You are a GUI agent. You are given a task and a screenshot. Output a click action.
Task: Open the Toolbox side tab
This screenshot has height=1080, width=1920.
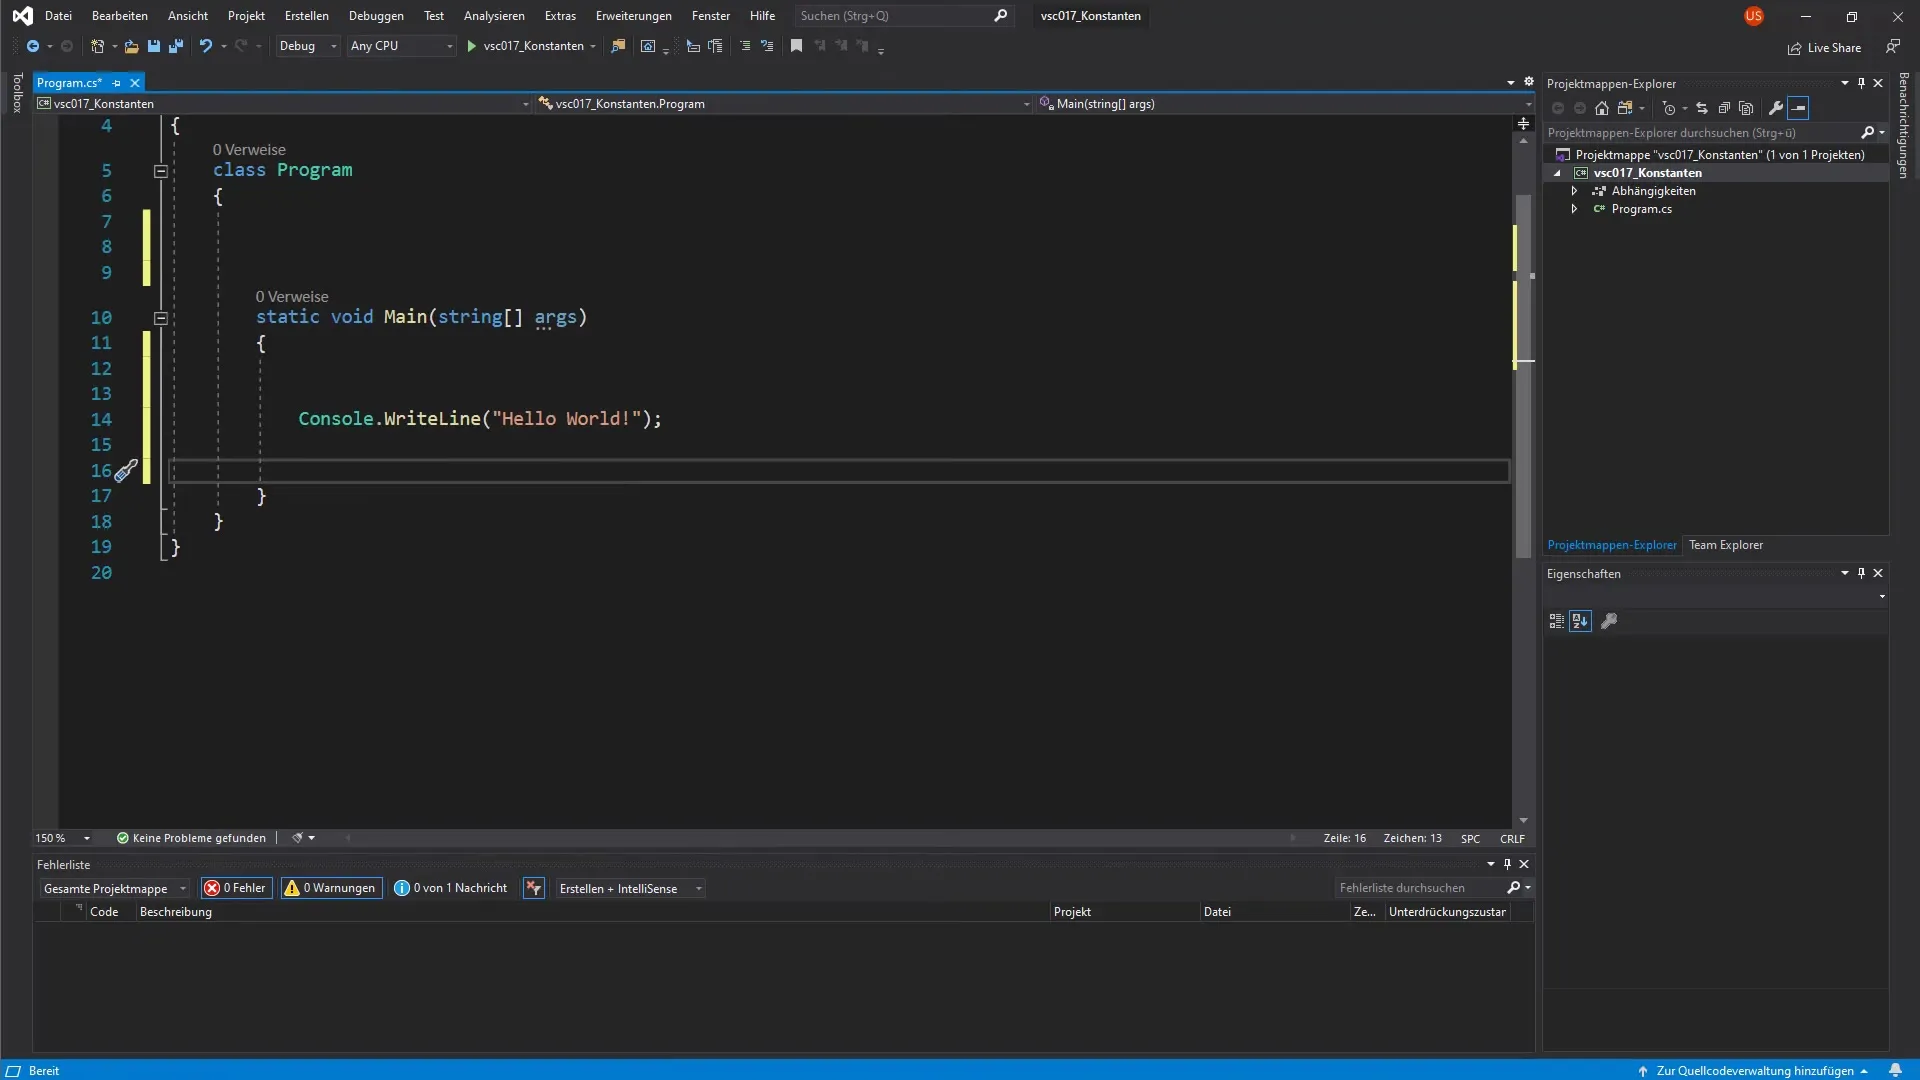16,93
